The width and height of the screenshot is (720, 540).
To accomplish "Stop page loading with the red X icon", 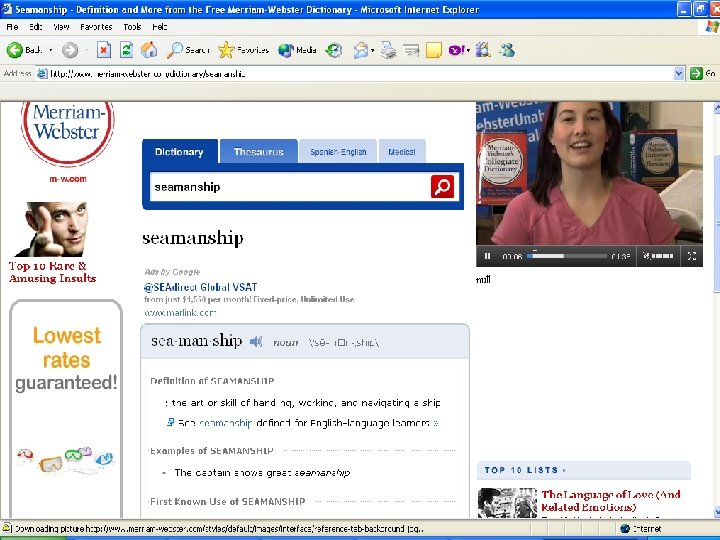I will pyautogui.click(x=104, y=50).
